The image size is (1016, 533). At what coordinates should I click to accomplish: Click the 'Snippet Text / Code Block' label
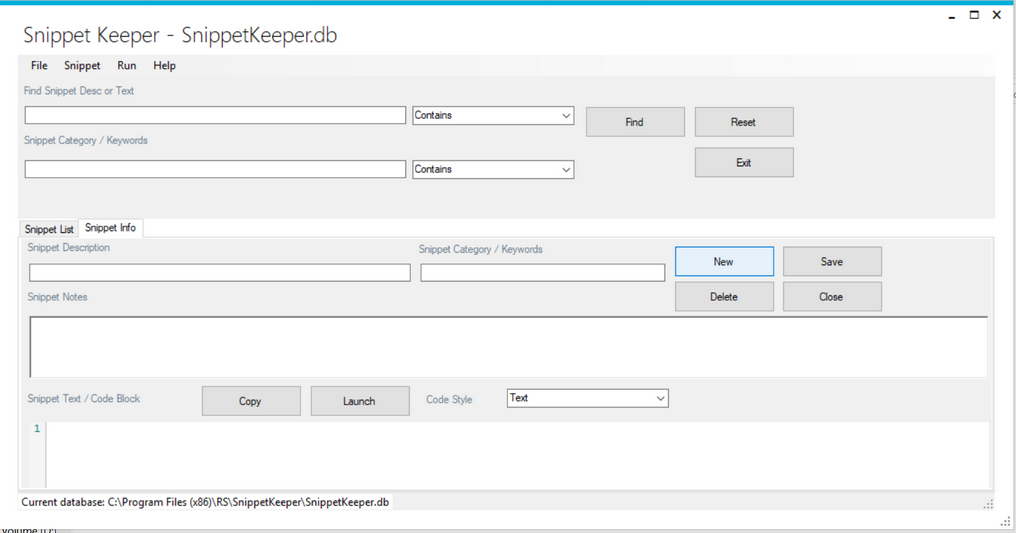point(84,399)
